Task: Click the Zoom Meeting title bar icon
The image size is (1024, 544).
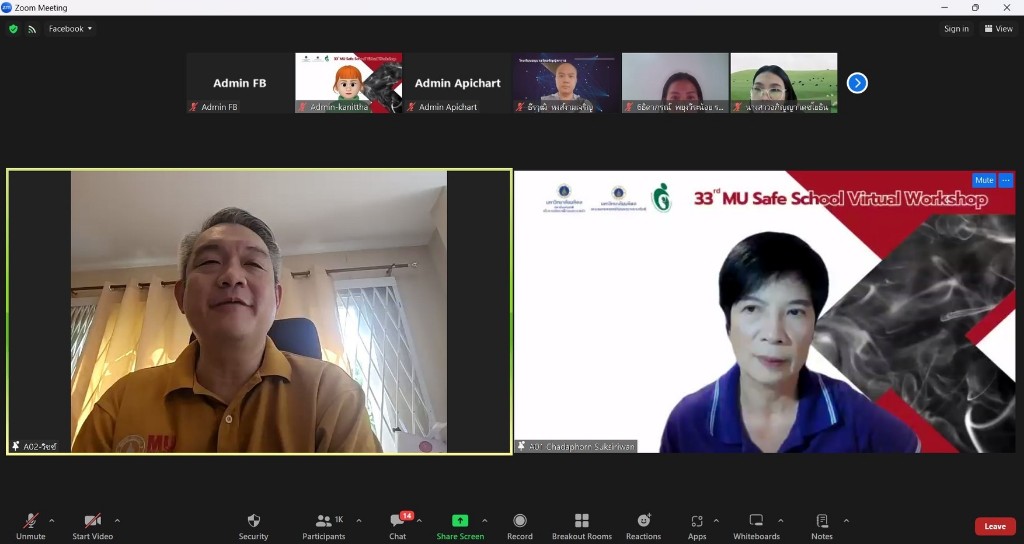Action: (x=7, y=8)
